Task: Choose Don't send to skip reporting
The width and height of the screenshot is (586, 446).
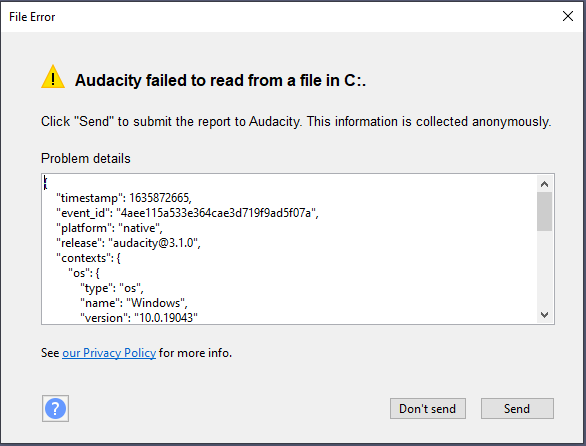Action: (428, 408)
